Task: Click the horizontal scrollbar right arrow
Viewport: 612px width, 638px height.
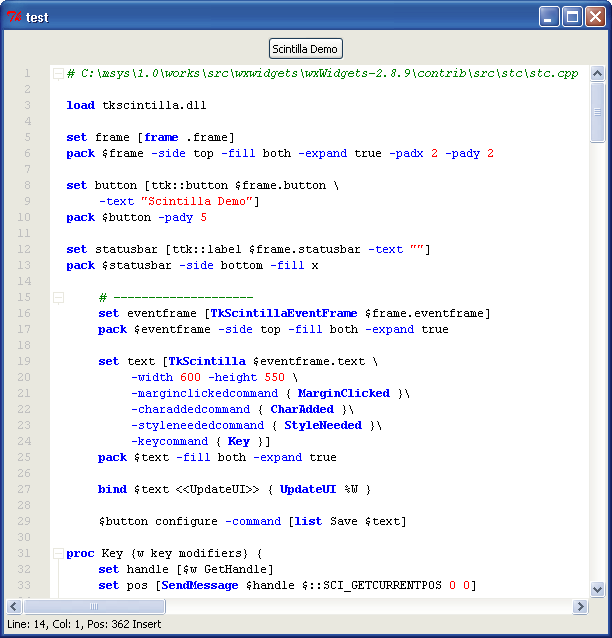Action: 580,607
